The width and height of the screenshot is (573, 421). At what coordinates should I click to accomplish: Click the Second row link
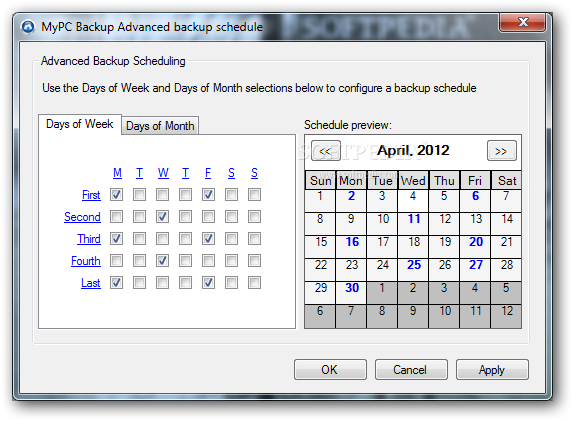point(82,217)
